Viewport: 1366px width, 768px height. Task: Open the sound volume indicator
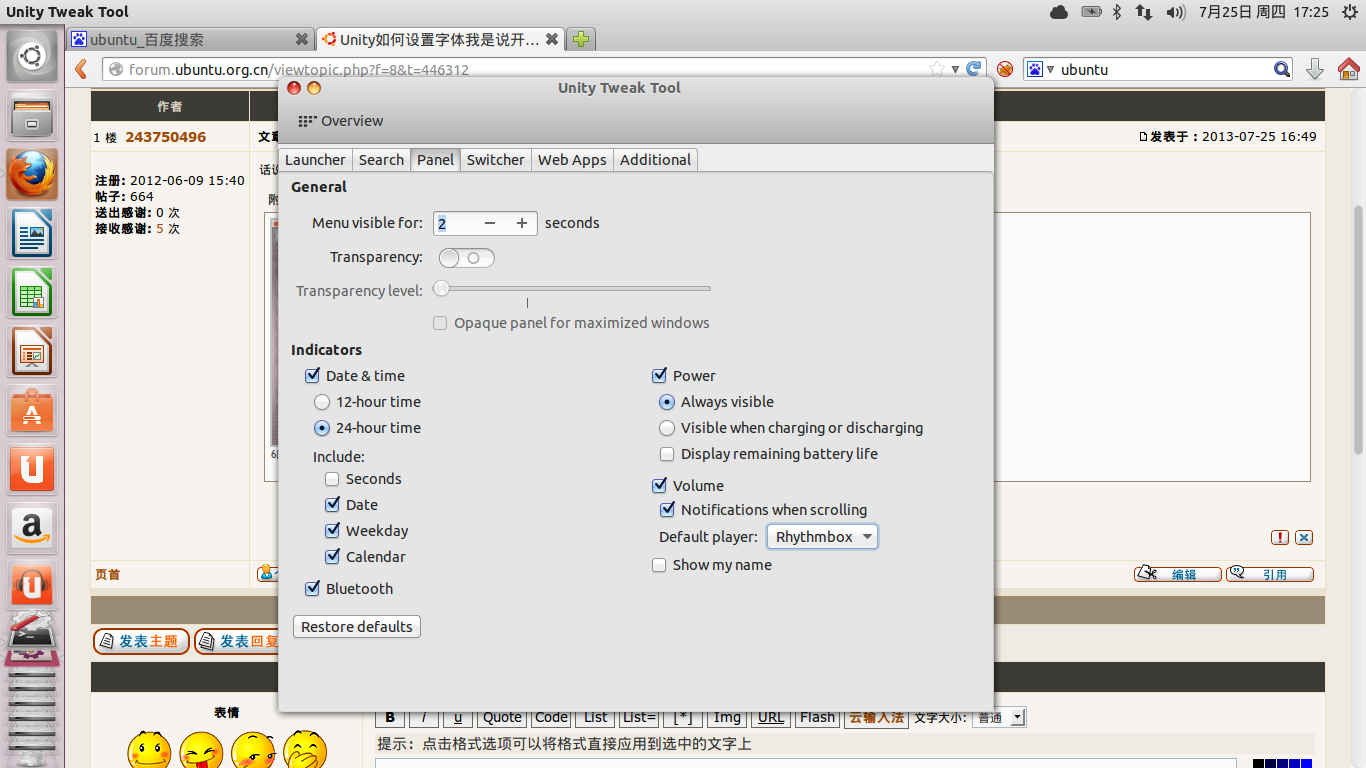pos(1176,12)
